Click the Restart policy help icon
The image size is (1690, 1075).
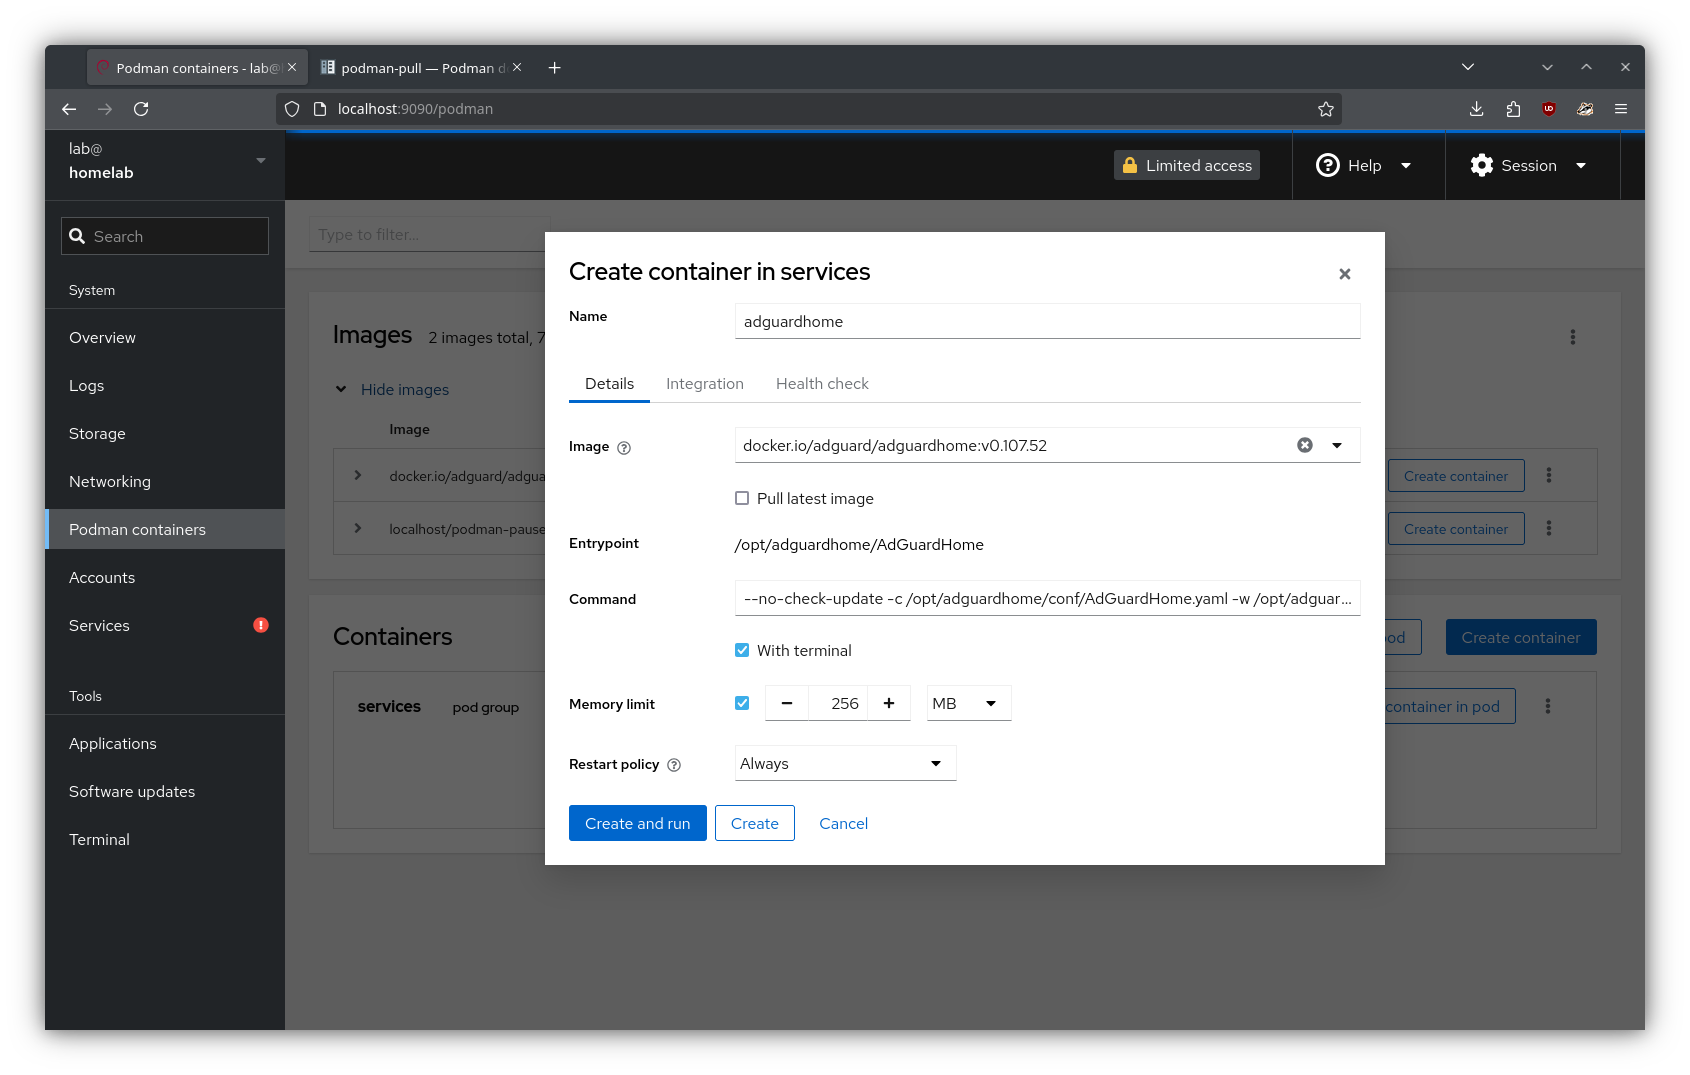pyautogui.click(x=674, y=765)
